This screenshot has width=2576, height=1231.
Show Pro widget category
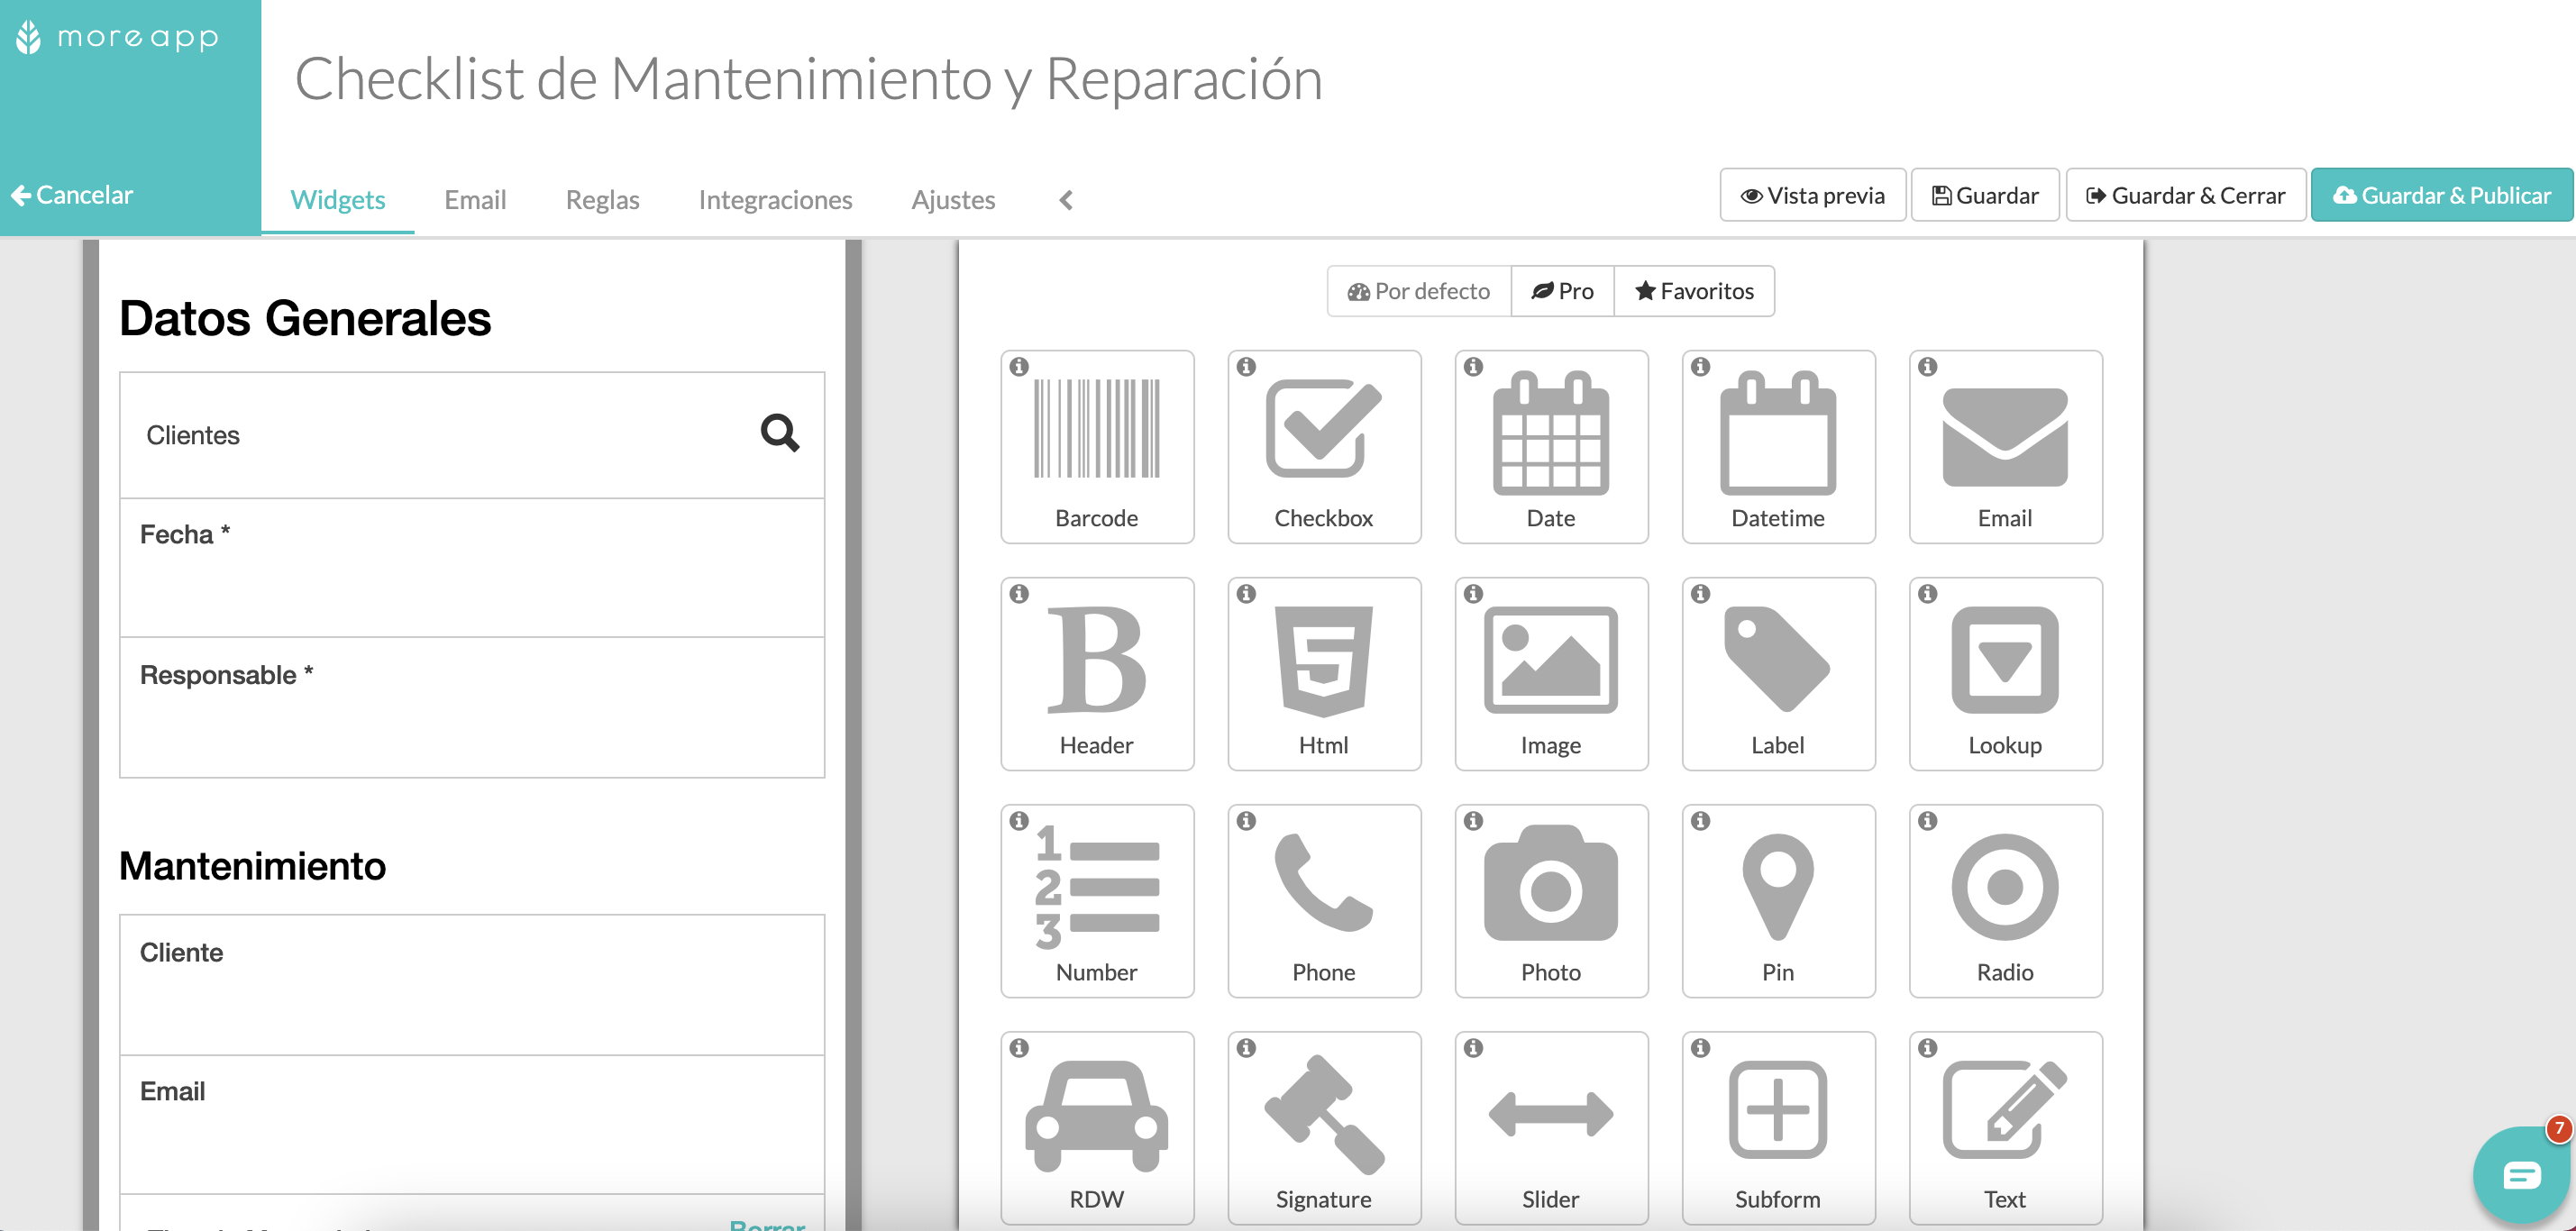point(1562,291)
